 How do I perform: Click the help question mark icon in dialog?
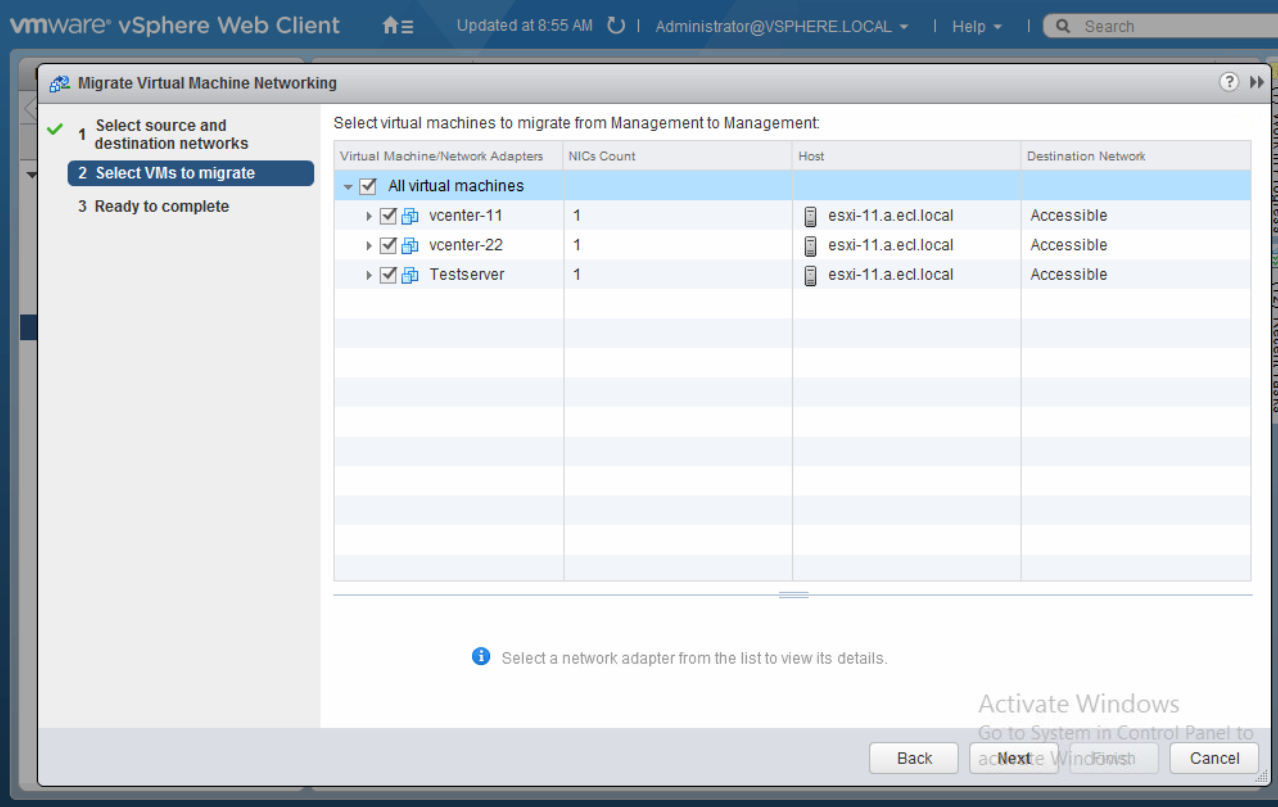coord(1229,82)
